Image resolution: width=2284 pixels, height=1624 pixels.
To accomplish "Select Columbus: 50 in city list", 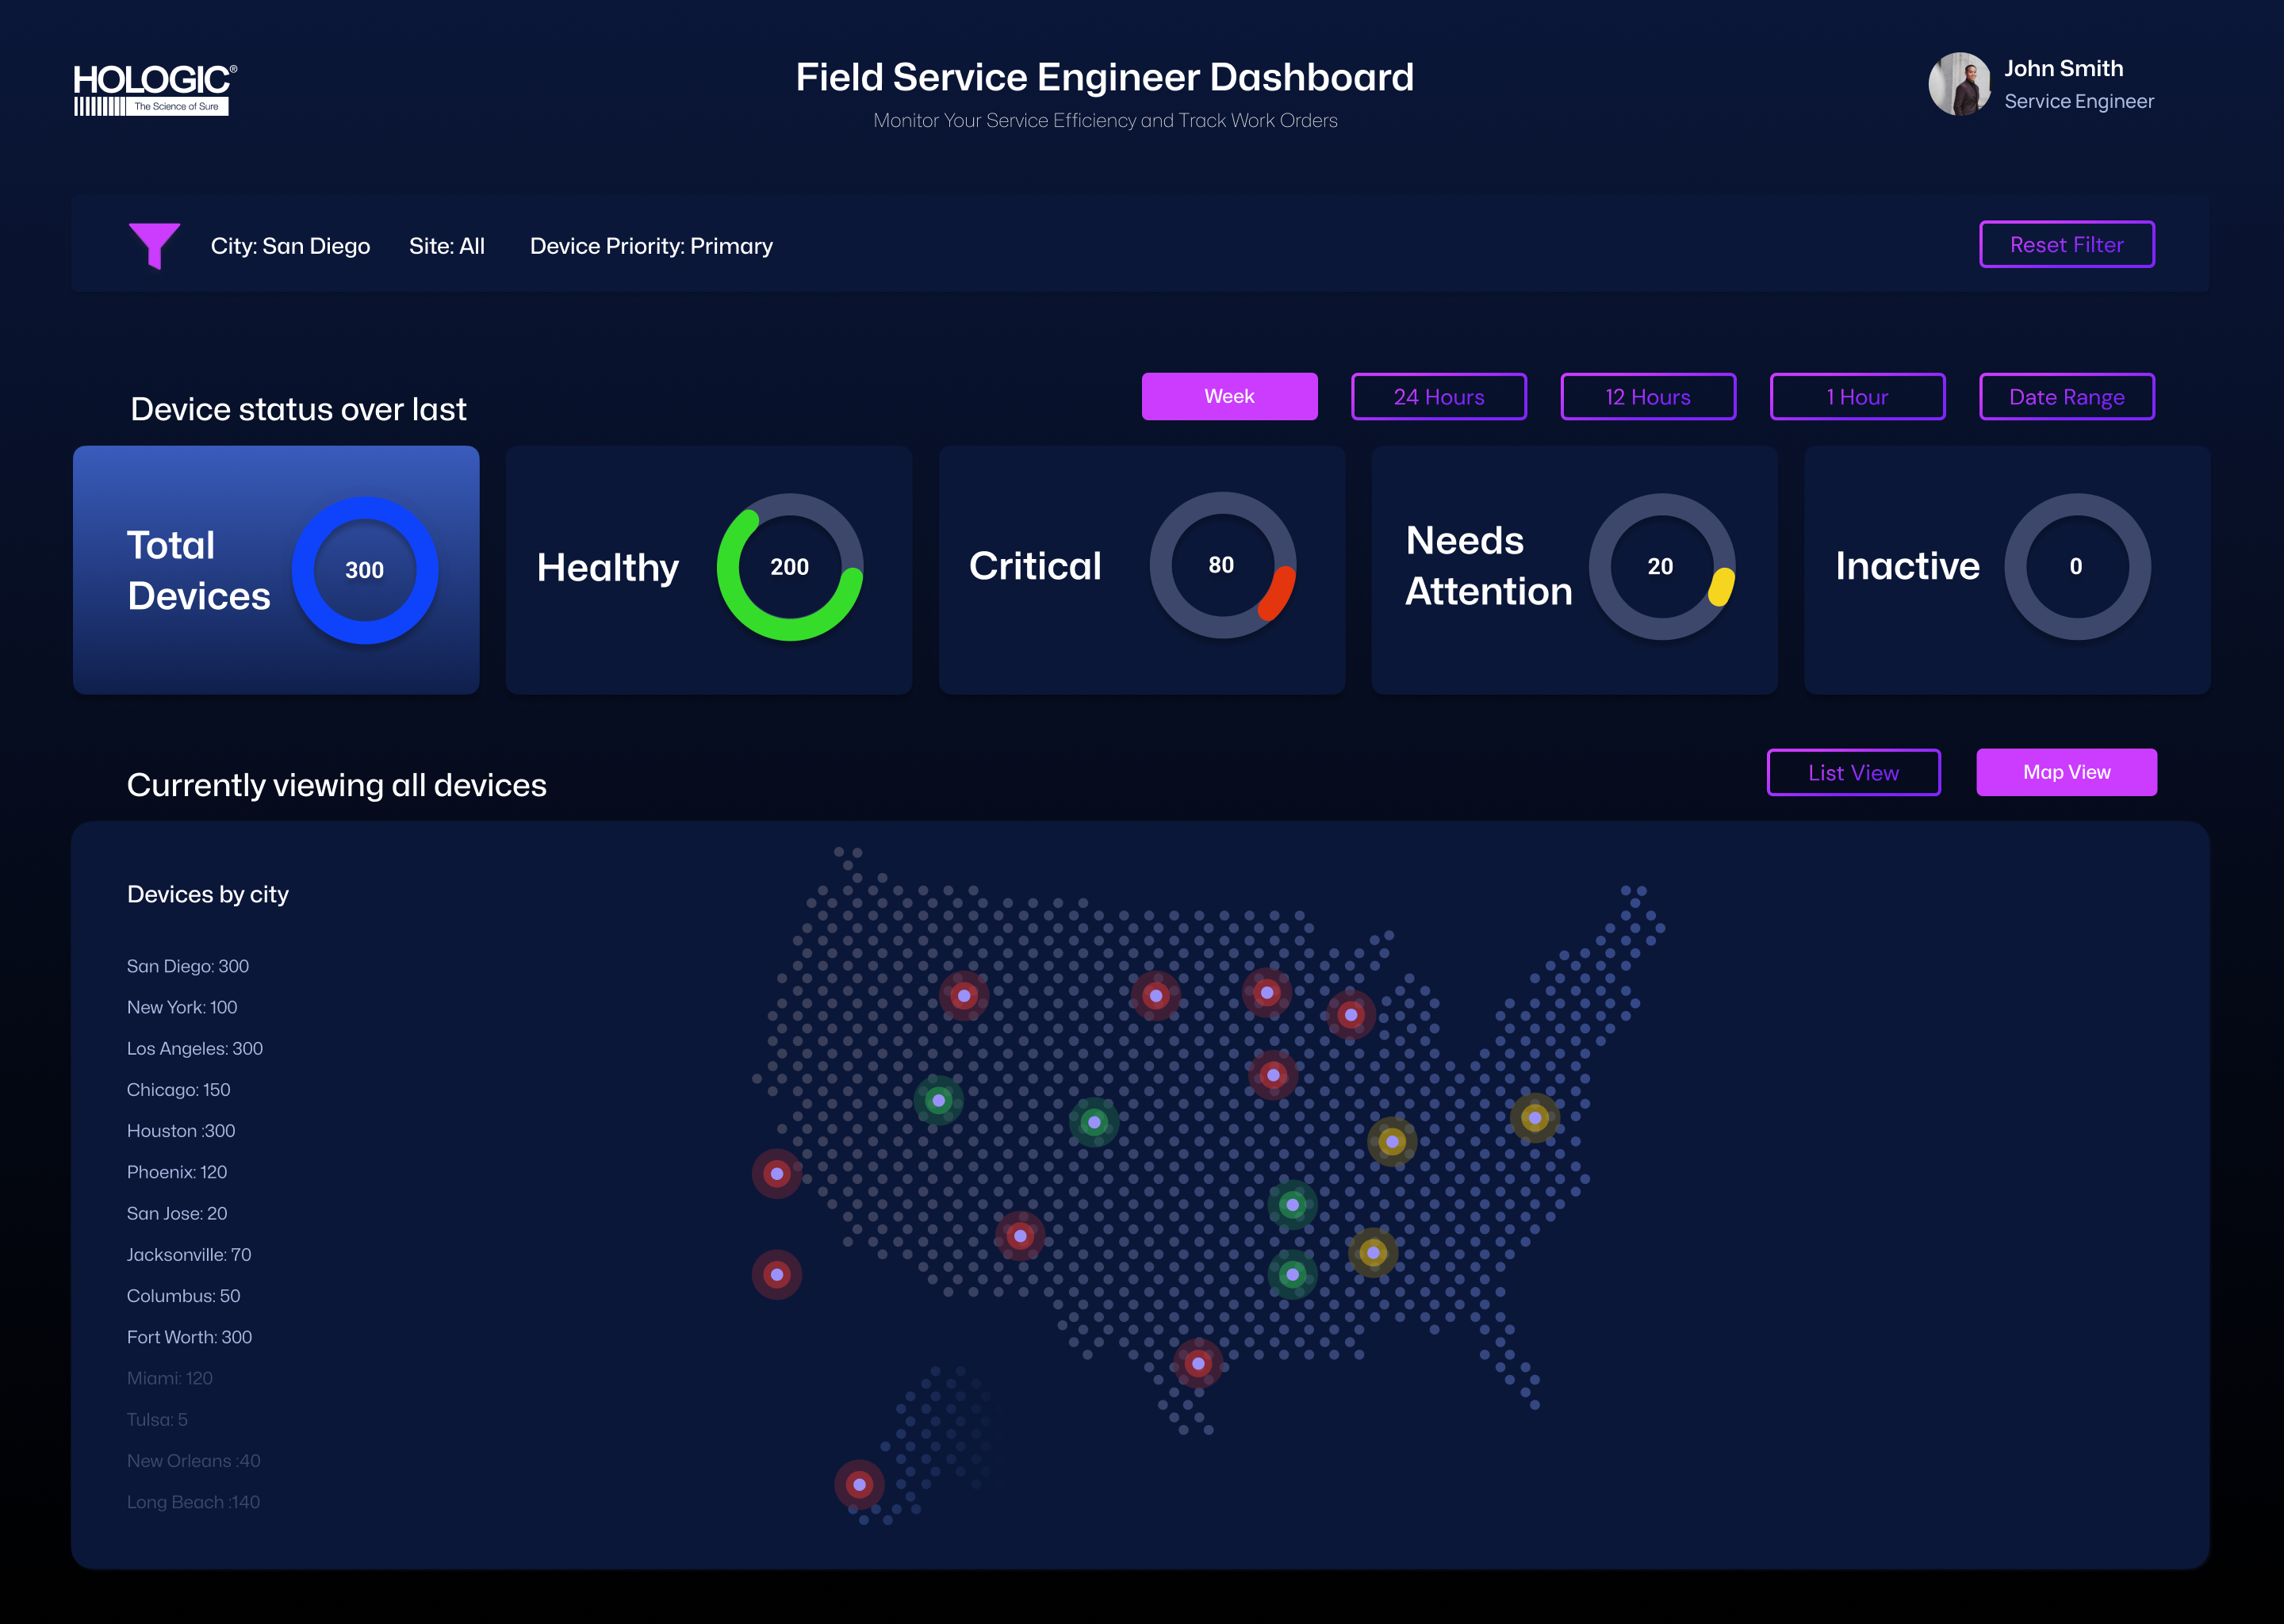I will 183,1295.
